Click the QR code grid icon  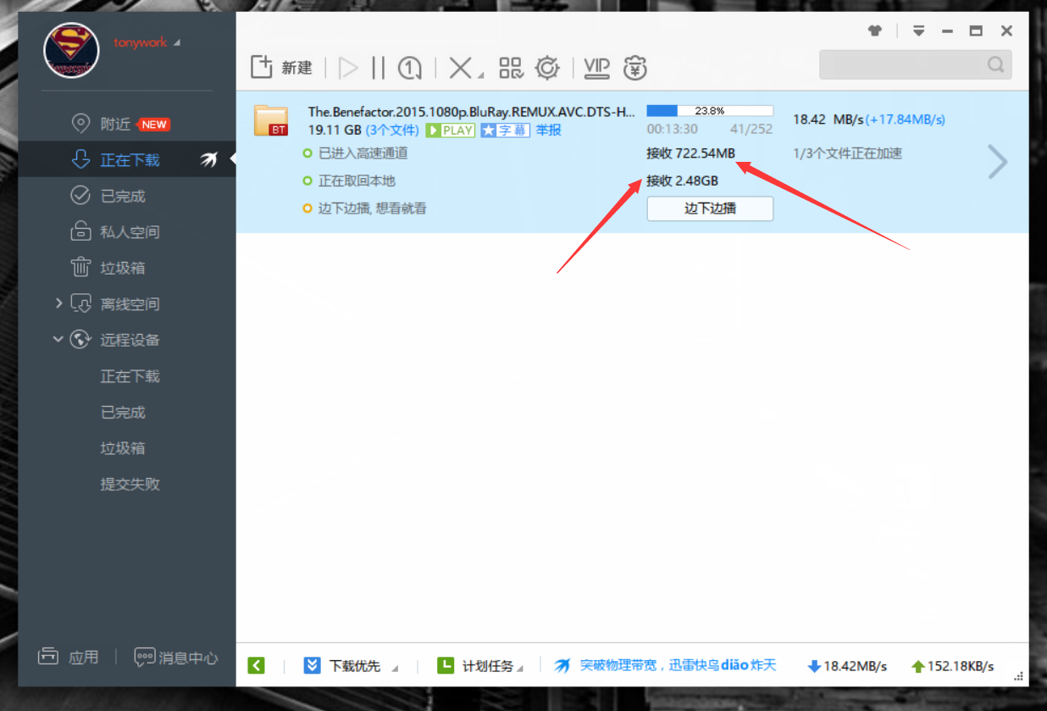pos(511,67)
